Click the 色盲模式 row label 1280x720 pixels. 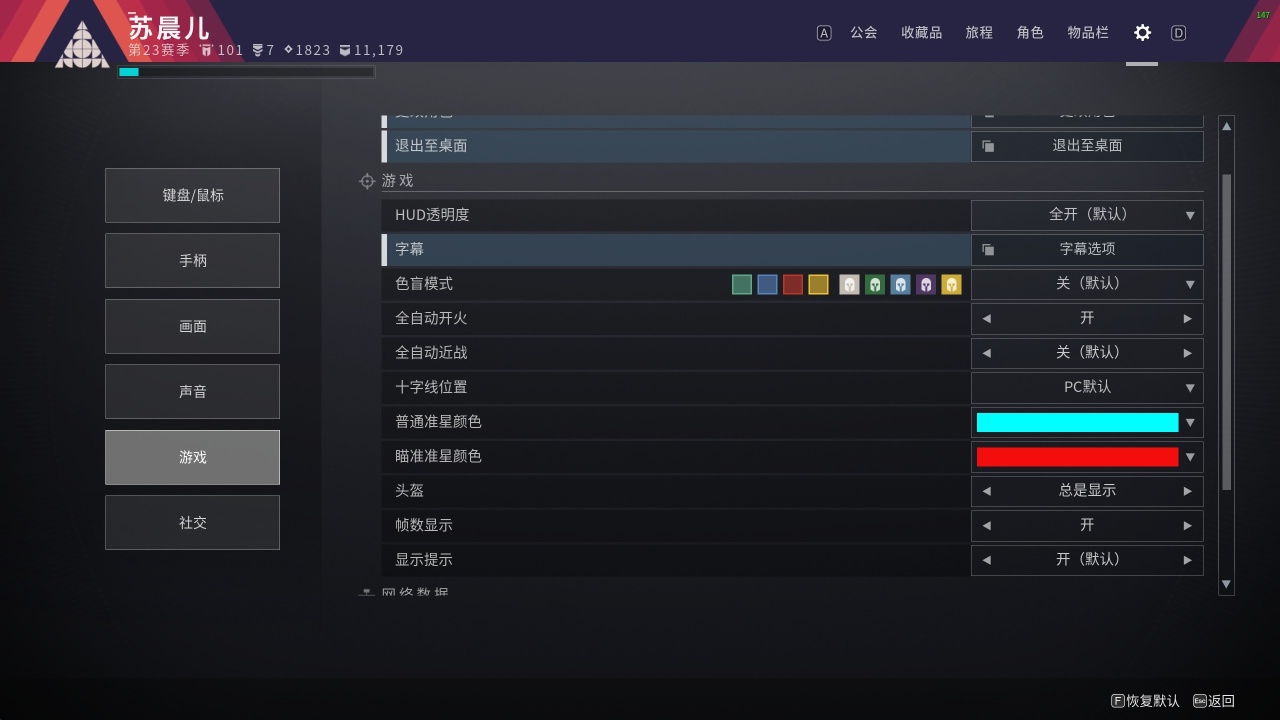coord(424,284)
